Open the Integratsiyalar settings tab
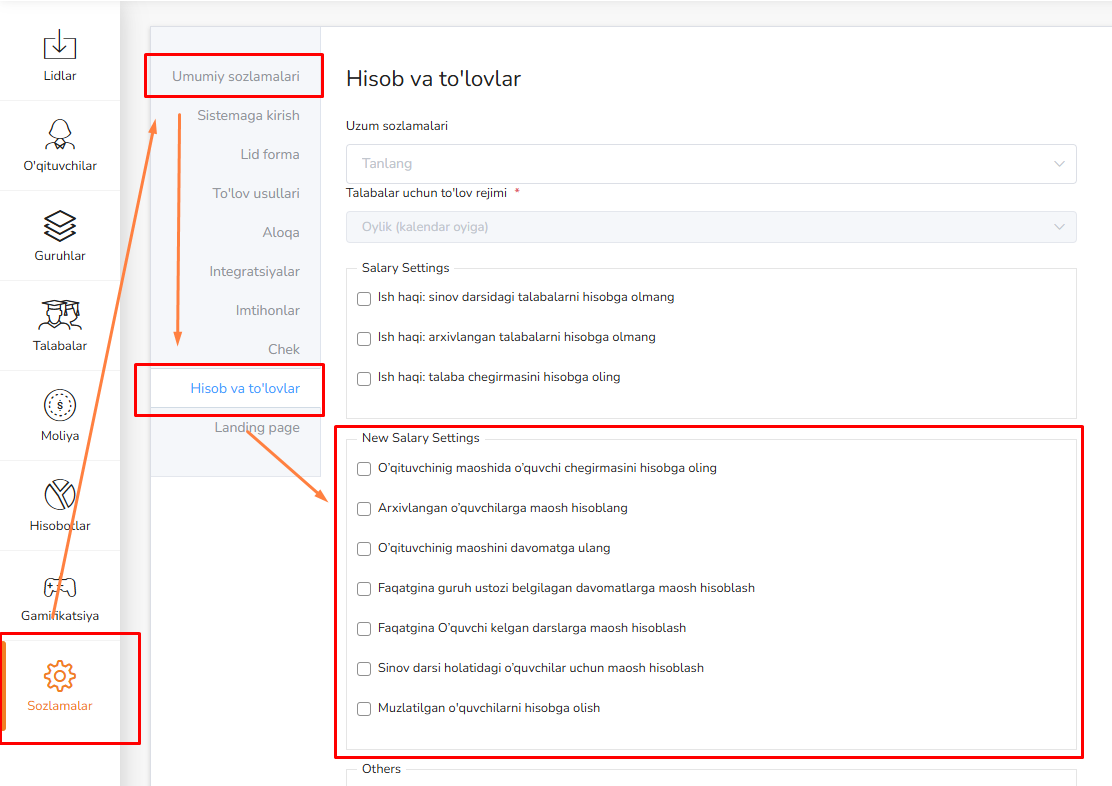The image size is (1112, 786). coord(254,271)
